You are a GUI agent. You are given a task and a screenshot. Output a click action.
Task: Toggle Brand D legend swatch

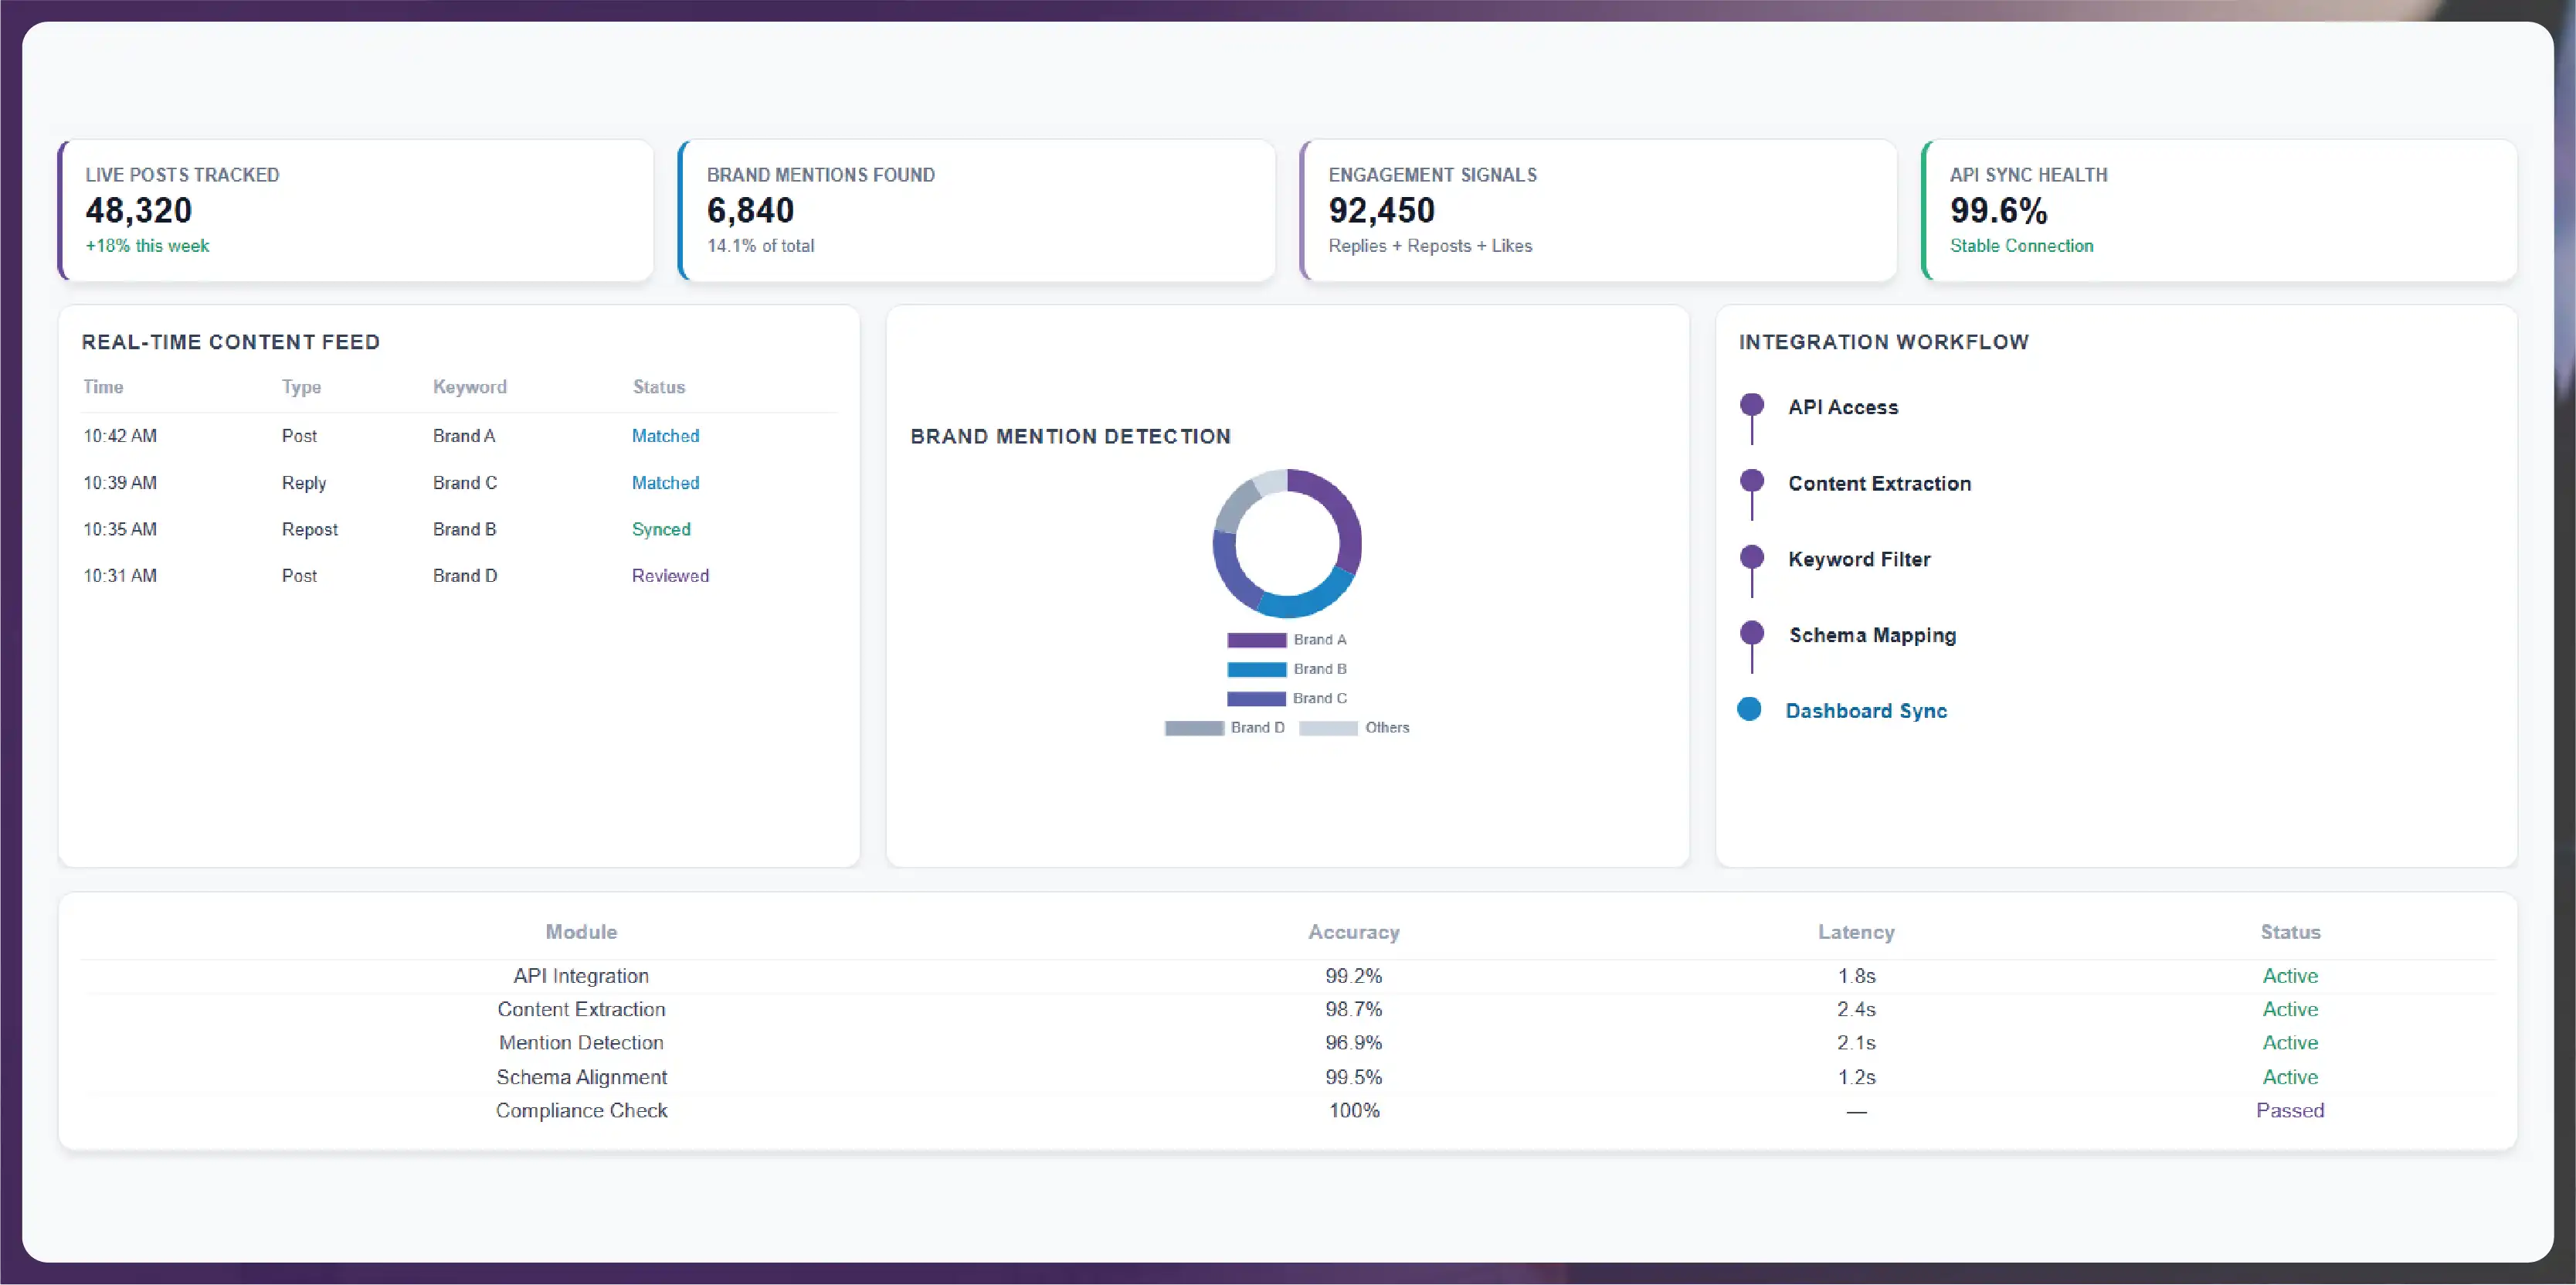(1194, 728)
